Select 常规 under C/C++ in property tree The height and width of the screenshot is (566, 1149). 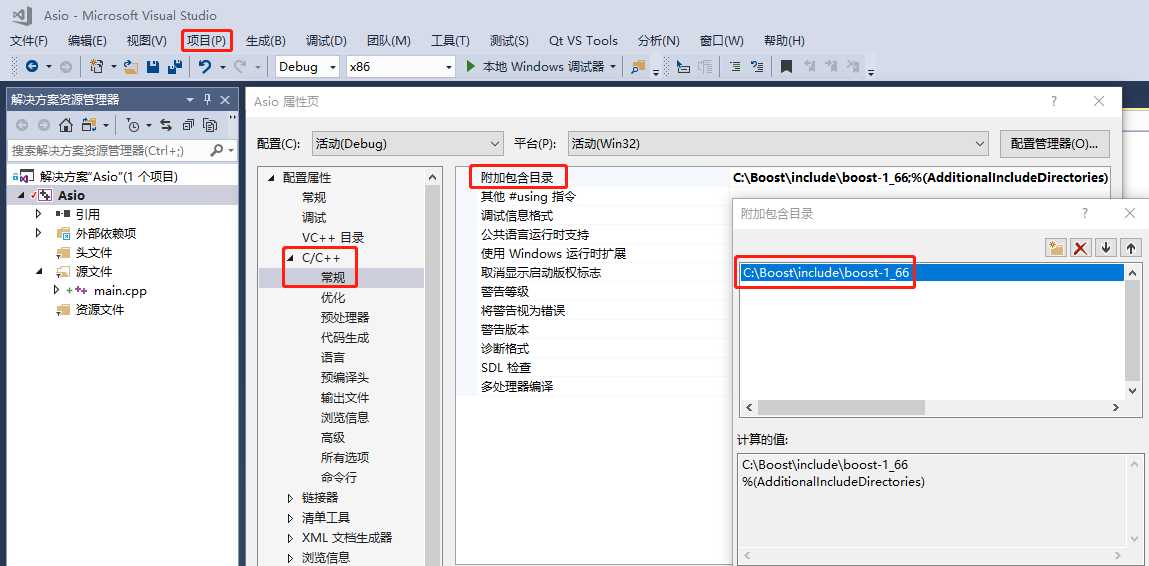[333, 278]
